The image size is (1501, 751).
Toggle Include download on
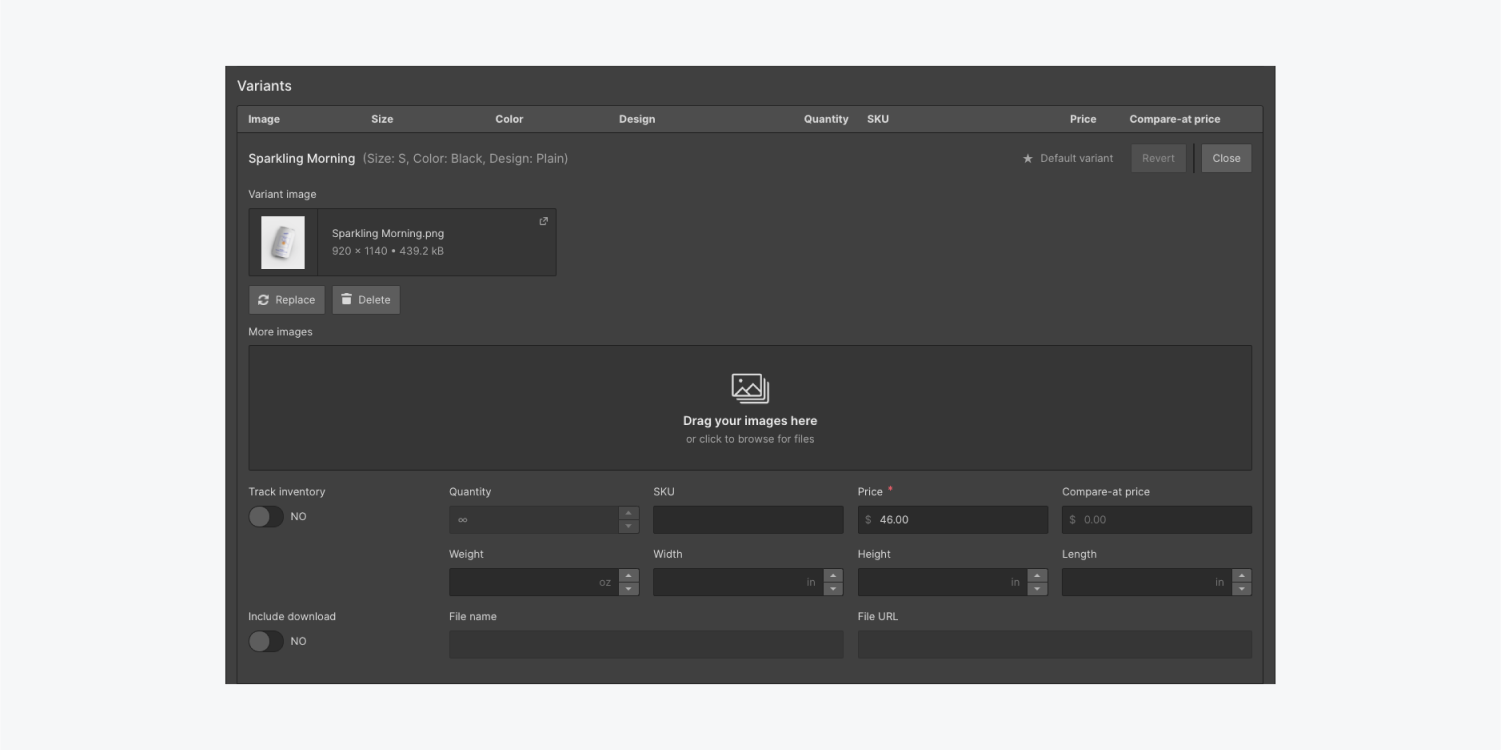(x=267, y=642)
